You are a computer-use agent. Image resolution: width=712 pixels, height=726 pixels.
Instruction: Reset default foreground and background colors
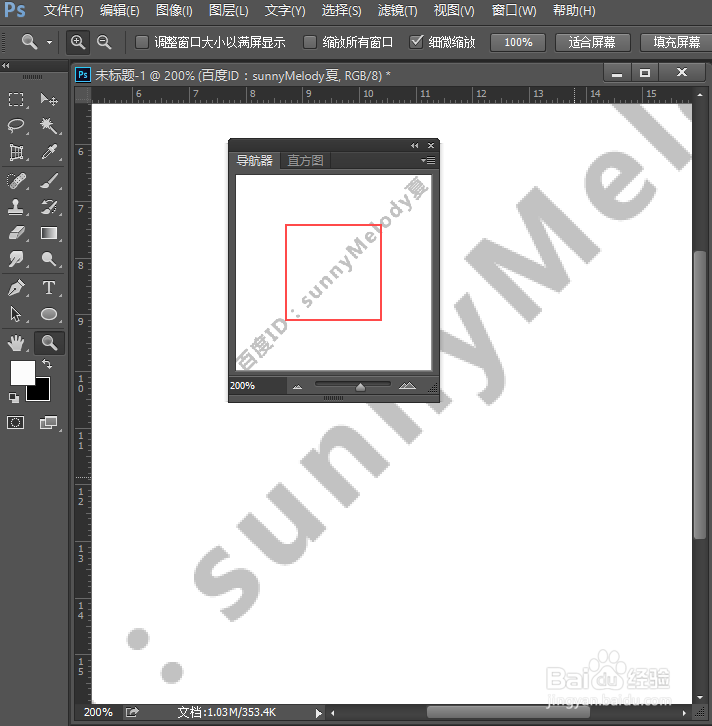14,397
